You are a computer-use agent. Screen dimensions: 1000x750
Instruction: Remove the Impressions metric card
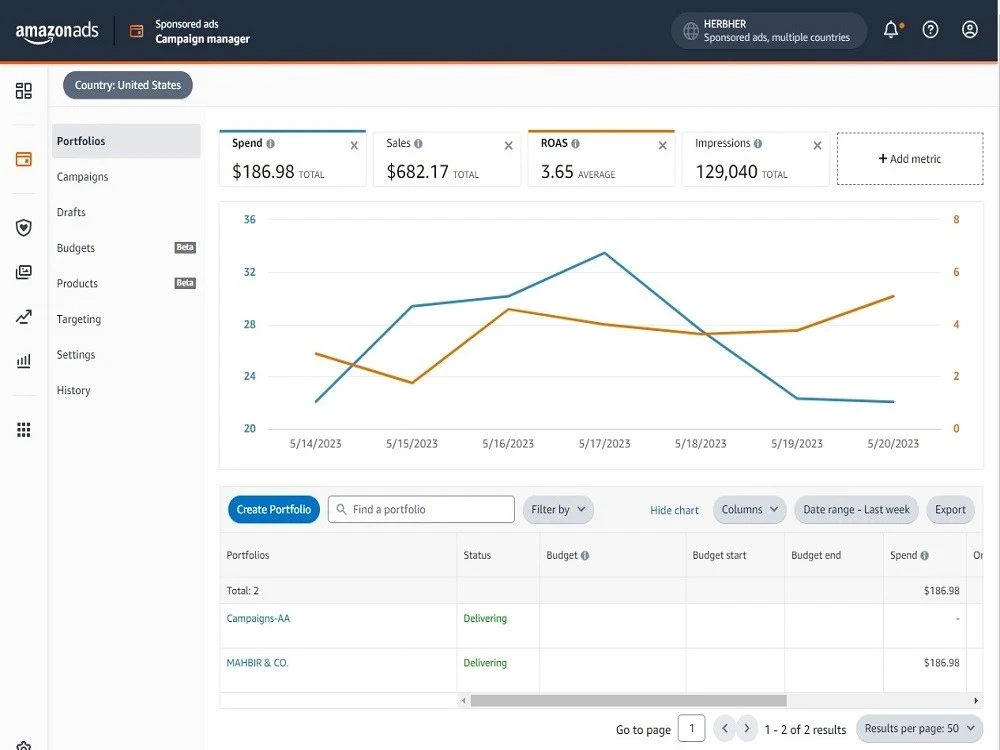click(x=817, y=145)
